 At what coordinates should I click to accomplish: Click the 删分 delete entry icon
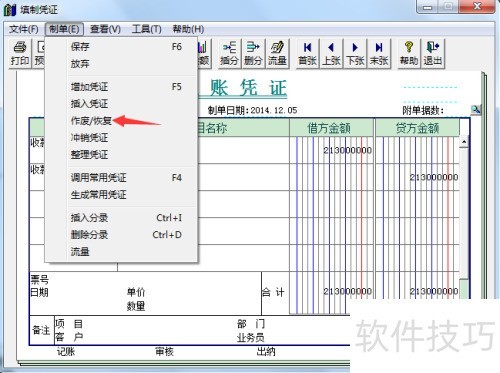point(253,53)
